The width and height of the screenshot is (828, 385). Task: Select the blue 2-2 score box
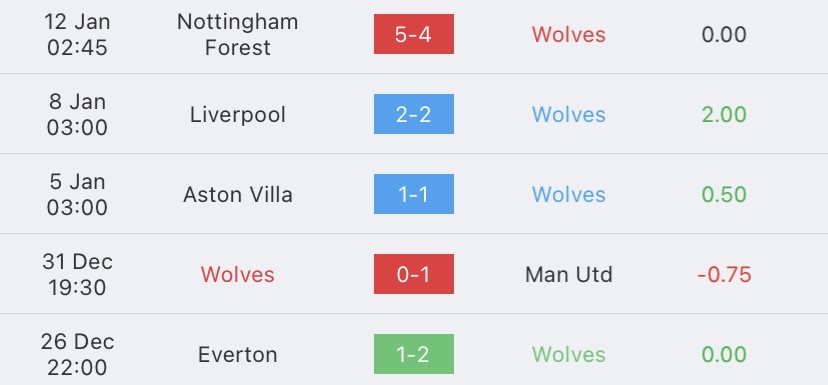pos(413,114)
